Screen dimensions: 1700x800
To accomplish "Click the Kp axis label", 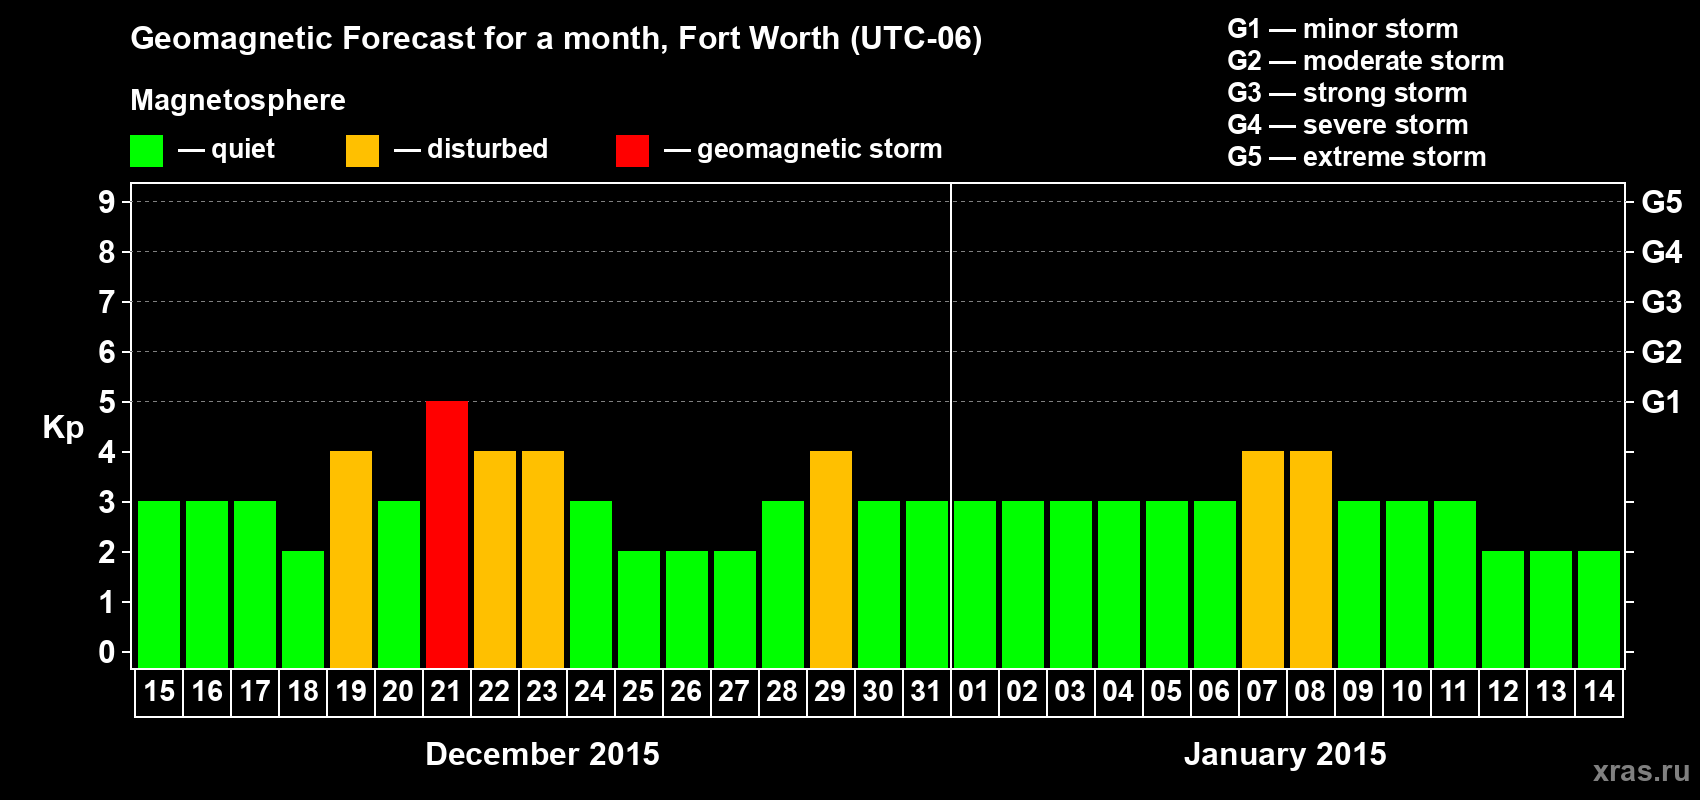I will click(63, 428).
